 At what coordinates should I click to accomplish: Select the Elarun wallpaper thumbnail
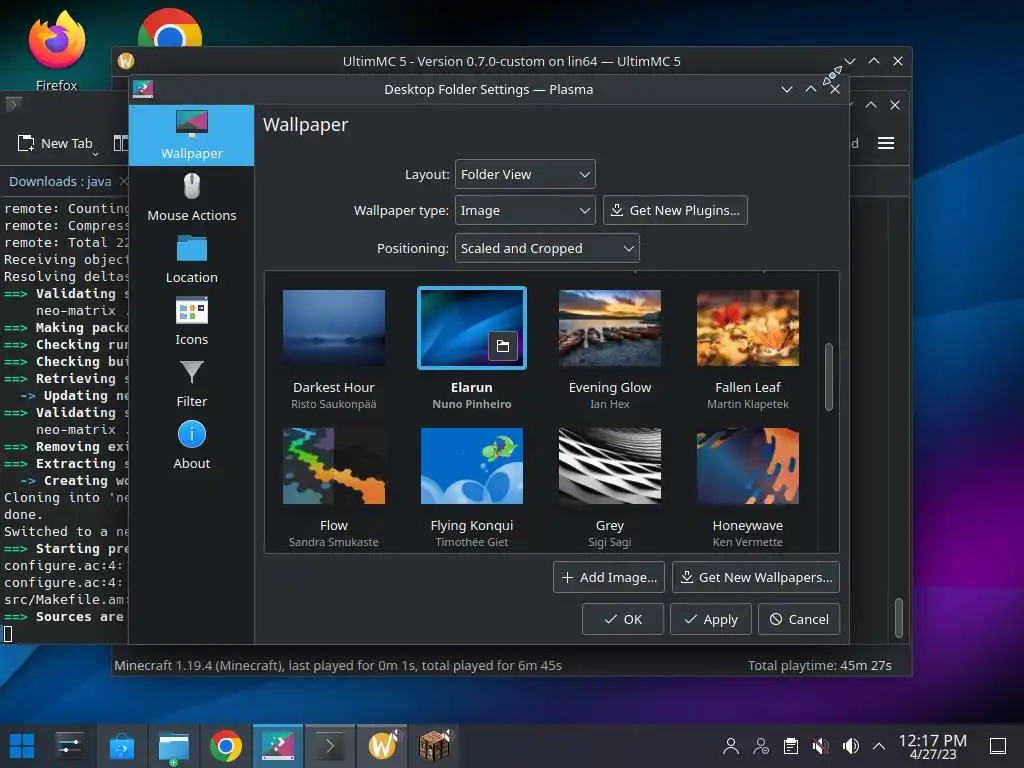472,328
